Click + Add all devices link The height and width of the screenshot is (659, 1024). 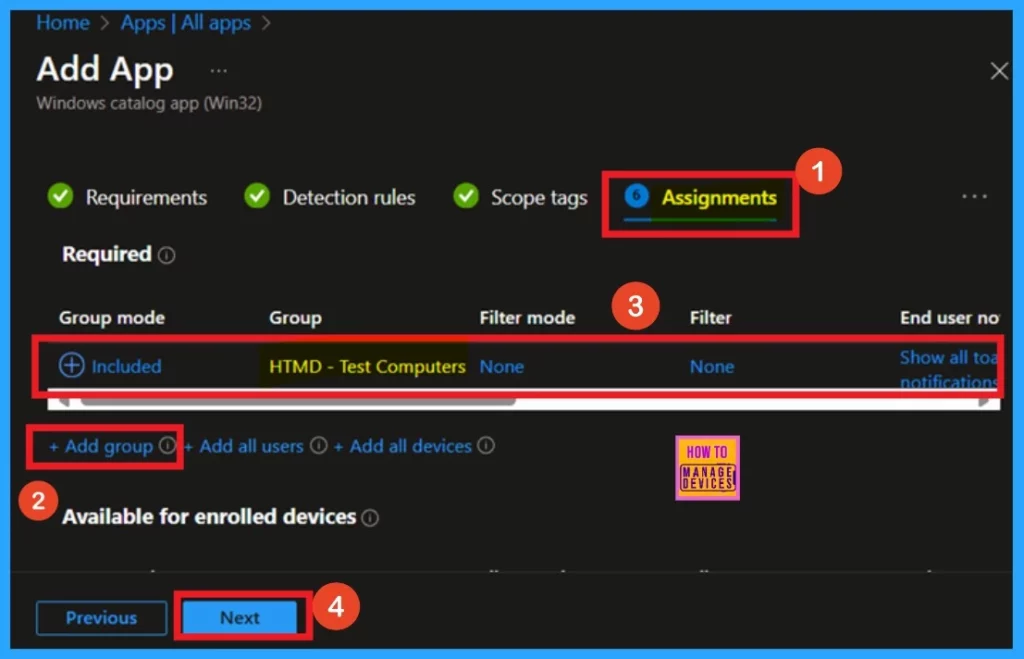pyautogui.click(x=402, y=446)
